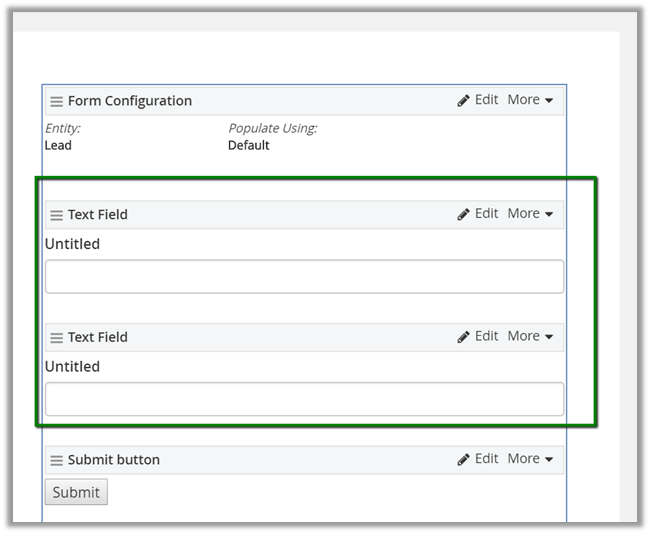Image resolution: width=650 pixels, height=534 pixels.
Task: Open the More dropdown for Form Configuration
Action: (530, 100)
